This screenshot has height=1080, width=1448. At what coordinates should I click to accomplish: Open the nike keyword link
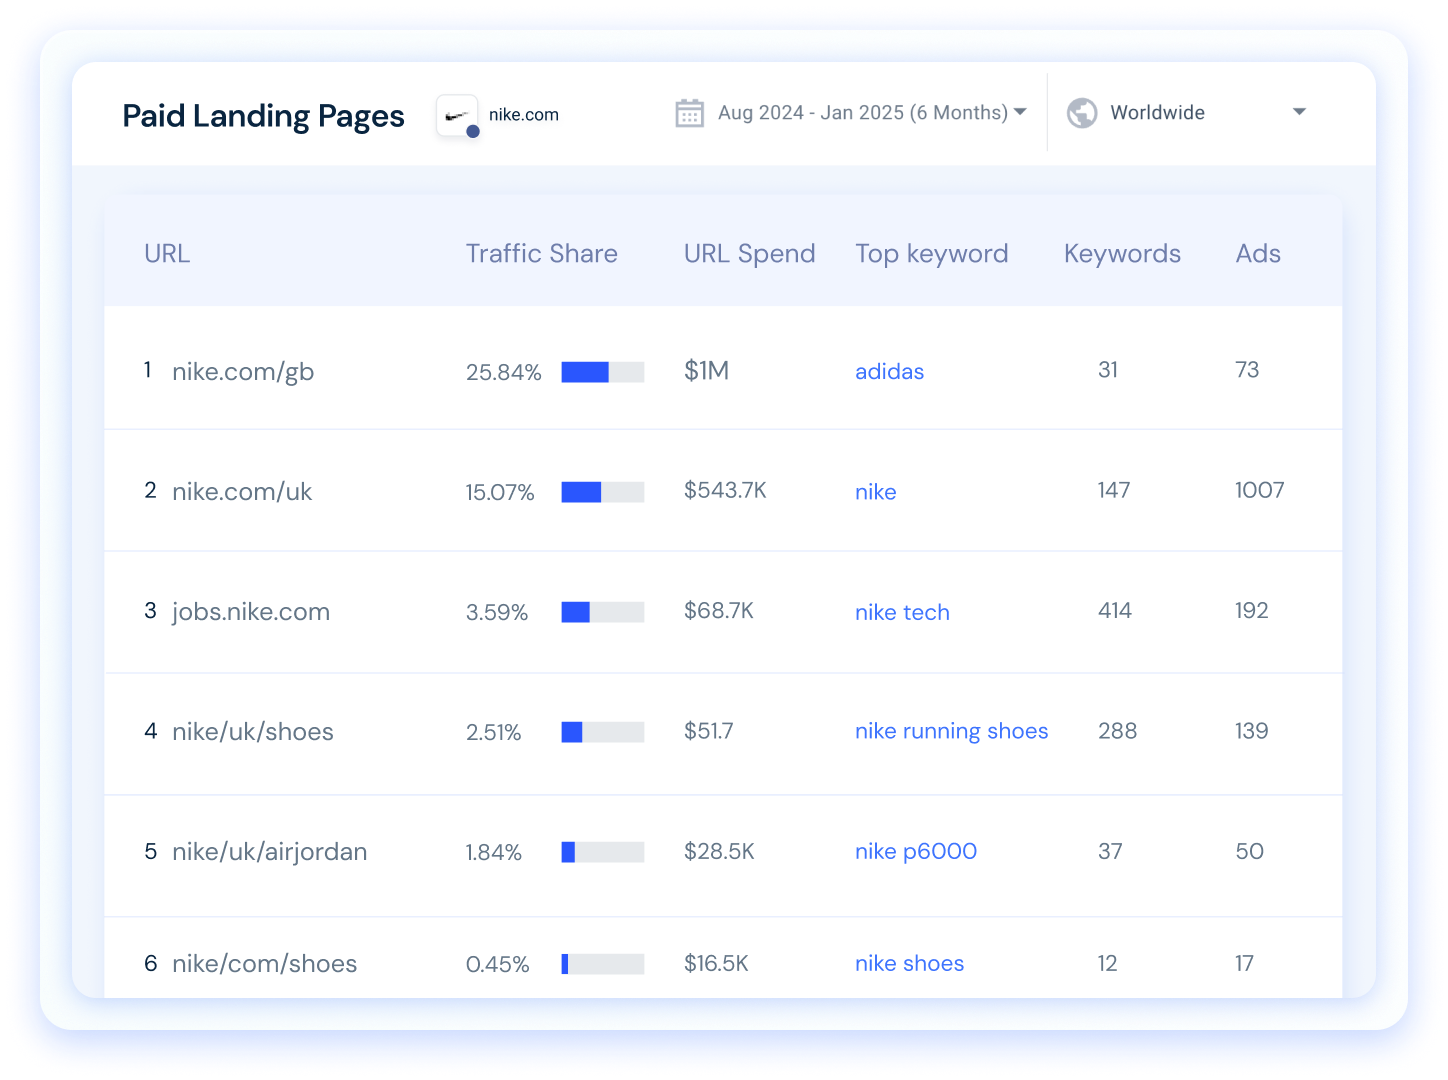(875, 492)
